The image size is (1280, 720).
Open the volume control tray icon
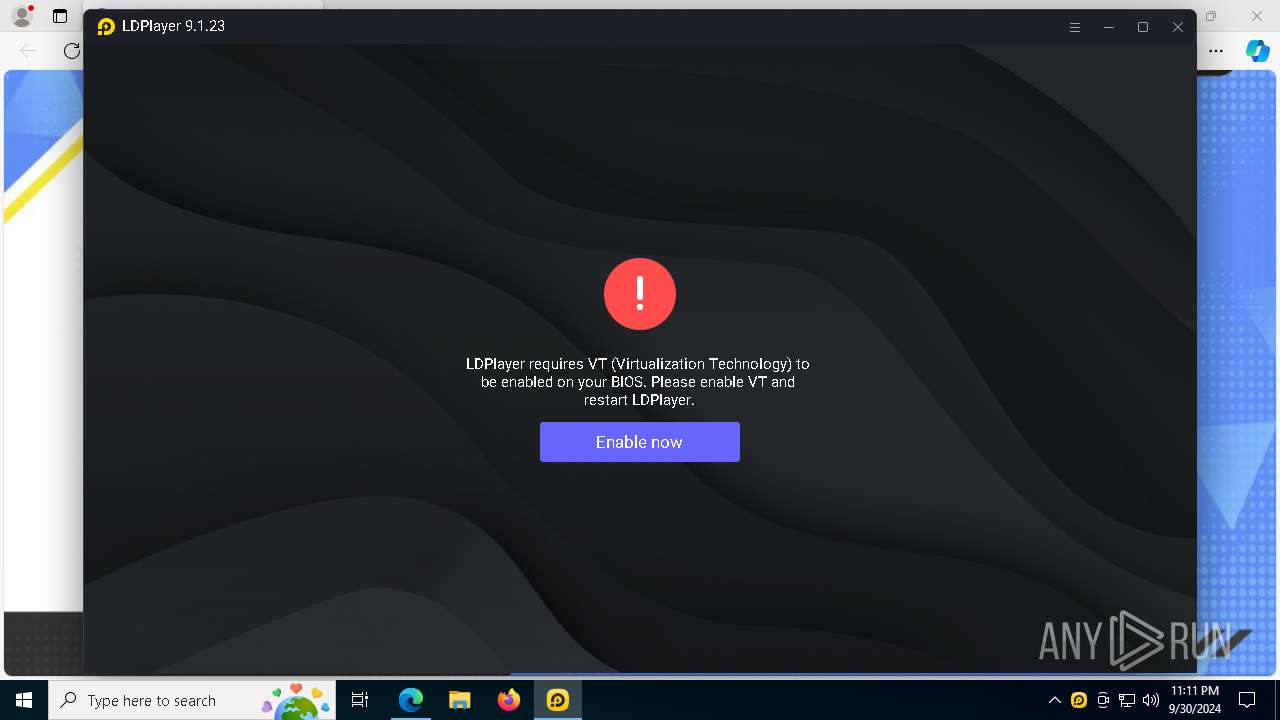point(1151,700)
